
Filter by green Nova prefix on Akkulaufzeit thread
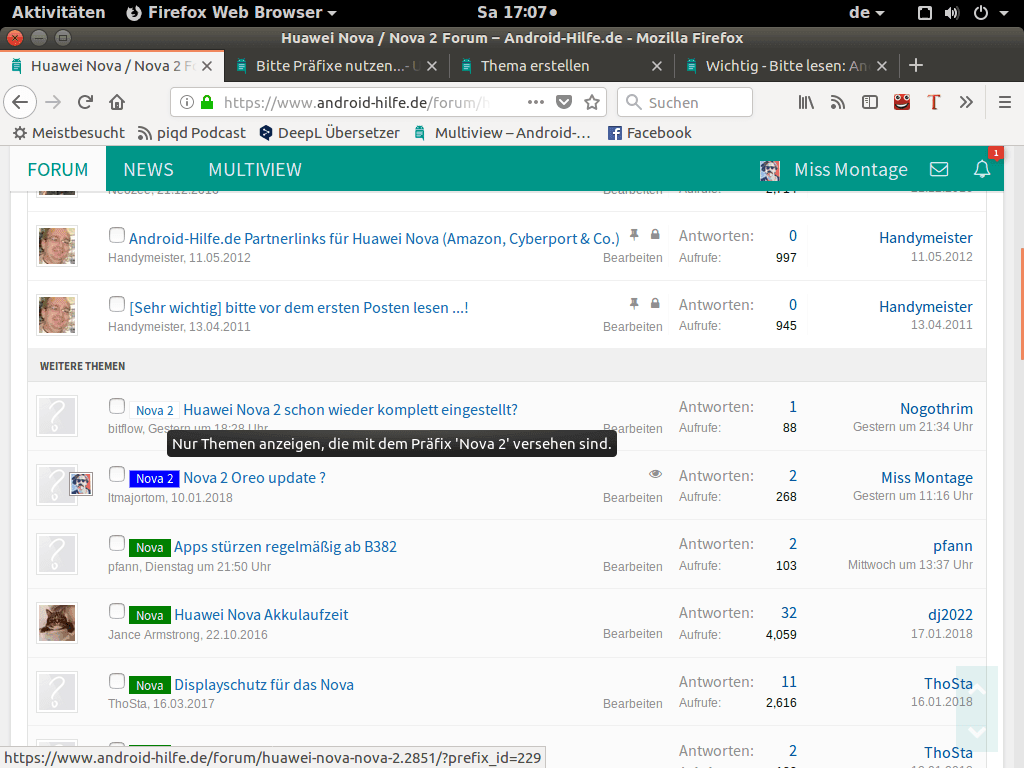[150, 615]
